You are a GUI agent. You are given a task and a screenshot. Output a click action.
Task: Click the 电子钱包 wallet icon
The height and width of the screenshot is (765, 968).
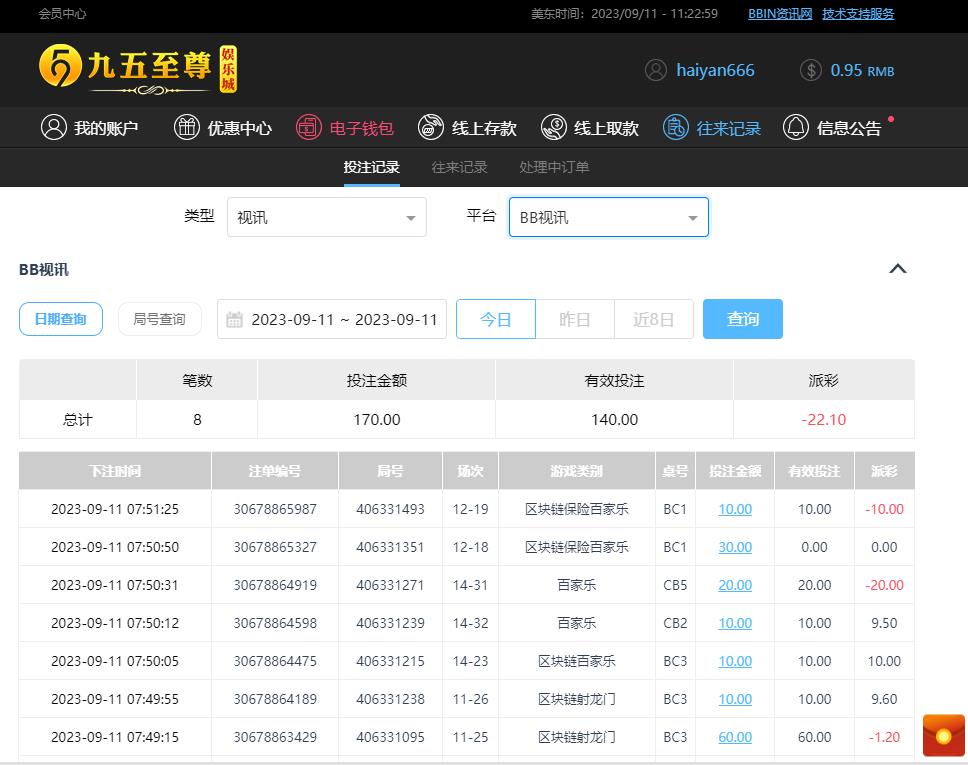pos(309,127)
